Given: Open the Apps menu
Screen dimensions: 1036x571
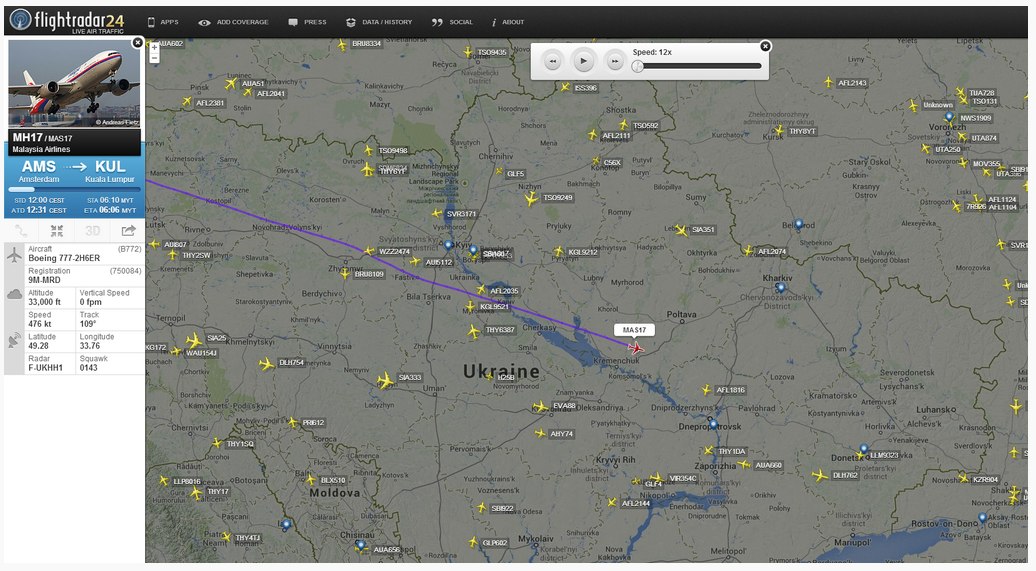Looking at the screenshot, I should [x=163, y=22].
